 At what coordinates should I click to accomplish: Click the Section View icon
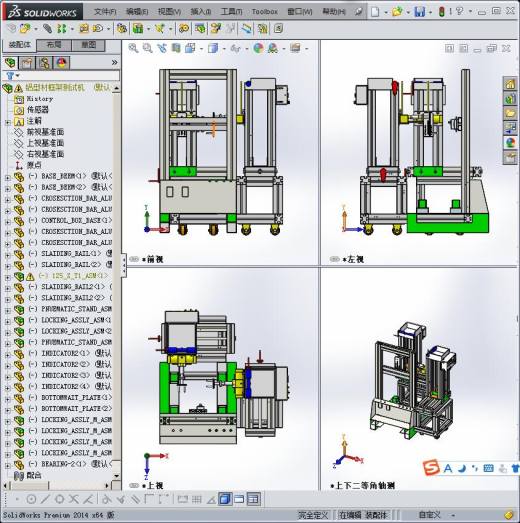(176, 48)
